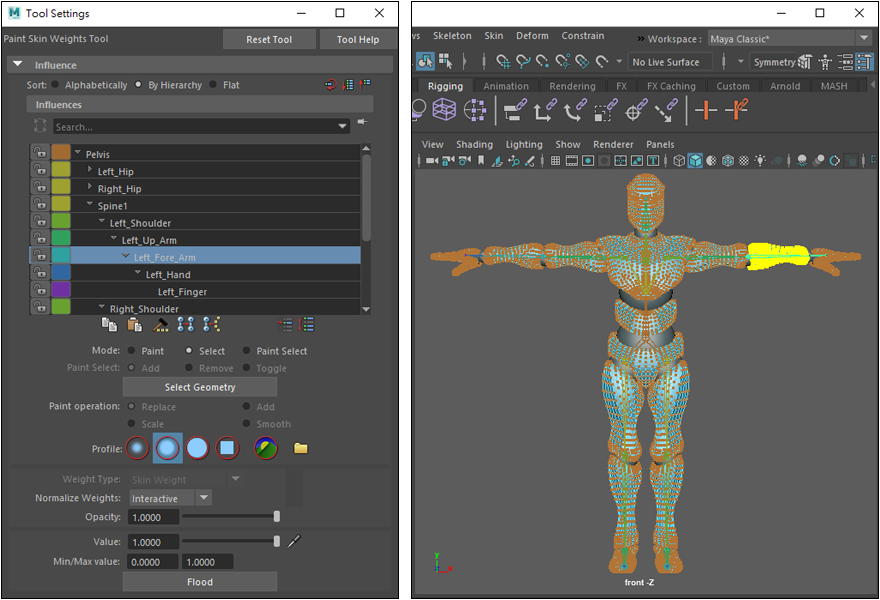Open the Normalize Weights dropdown
The width and height of the screenshot is (880, 600).
click(204, 498)
